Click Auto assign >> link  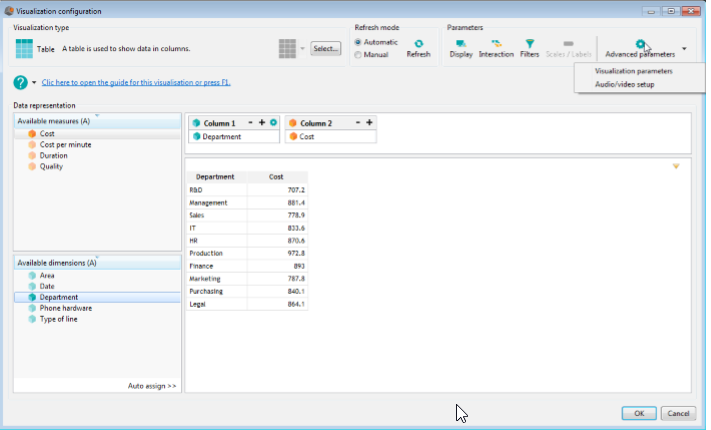(x=152, y=386)
